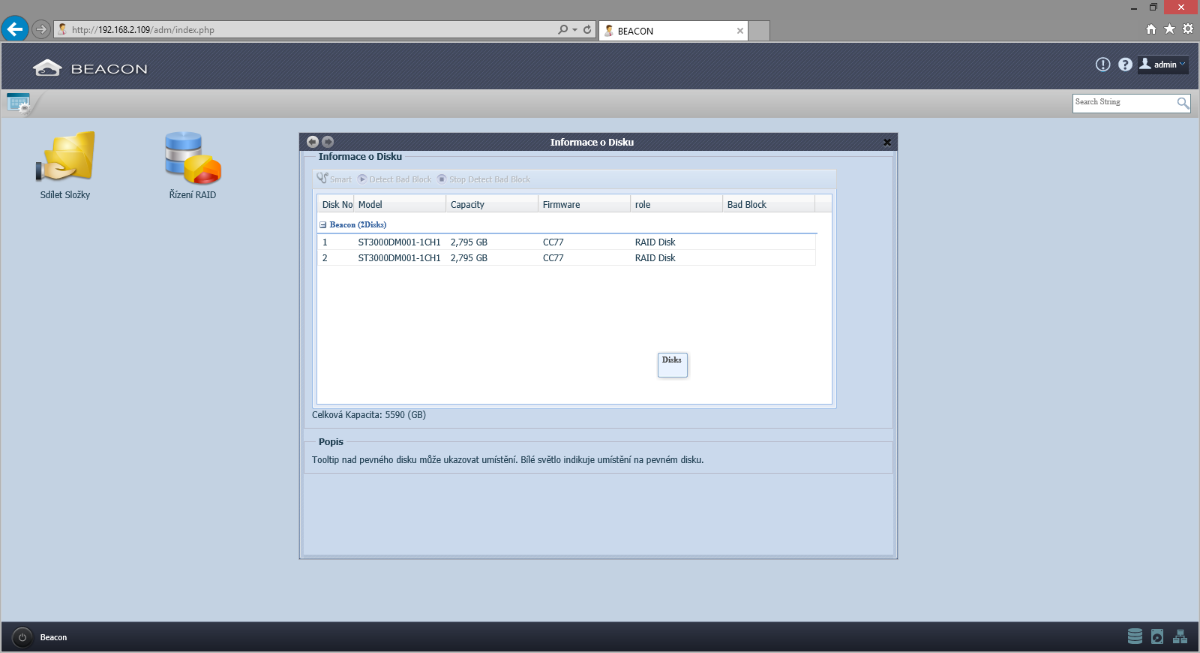Click the Smart toolbar button

tap(334, 179)
